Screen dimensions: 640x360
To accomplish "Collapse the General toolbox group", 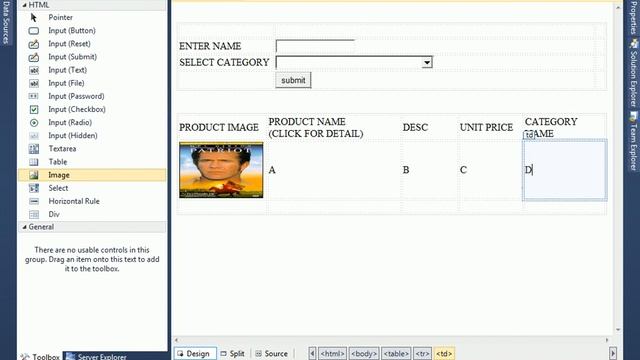I will (x=24, y=227).
